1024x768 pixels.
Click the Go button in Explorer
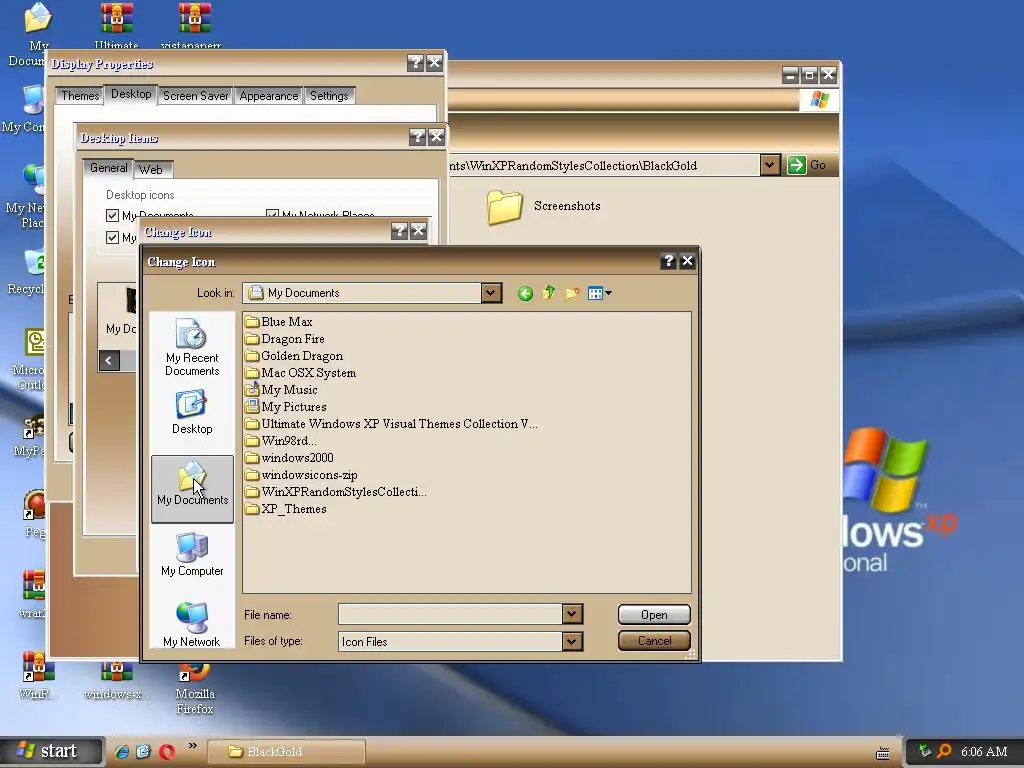(x=807, y=165)
